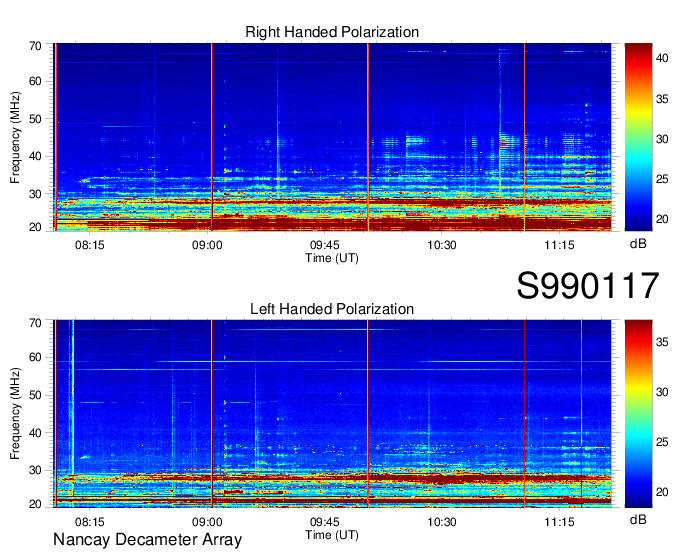Image resolution: width=680 pixels, height=552 pixels.
Task: Click the 20 dB label on bottom colorbar
Action: click(x=662, y=492)
